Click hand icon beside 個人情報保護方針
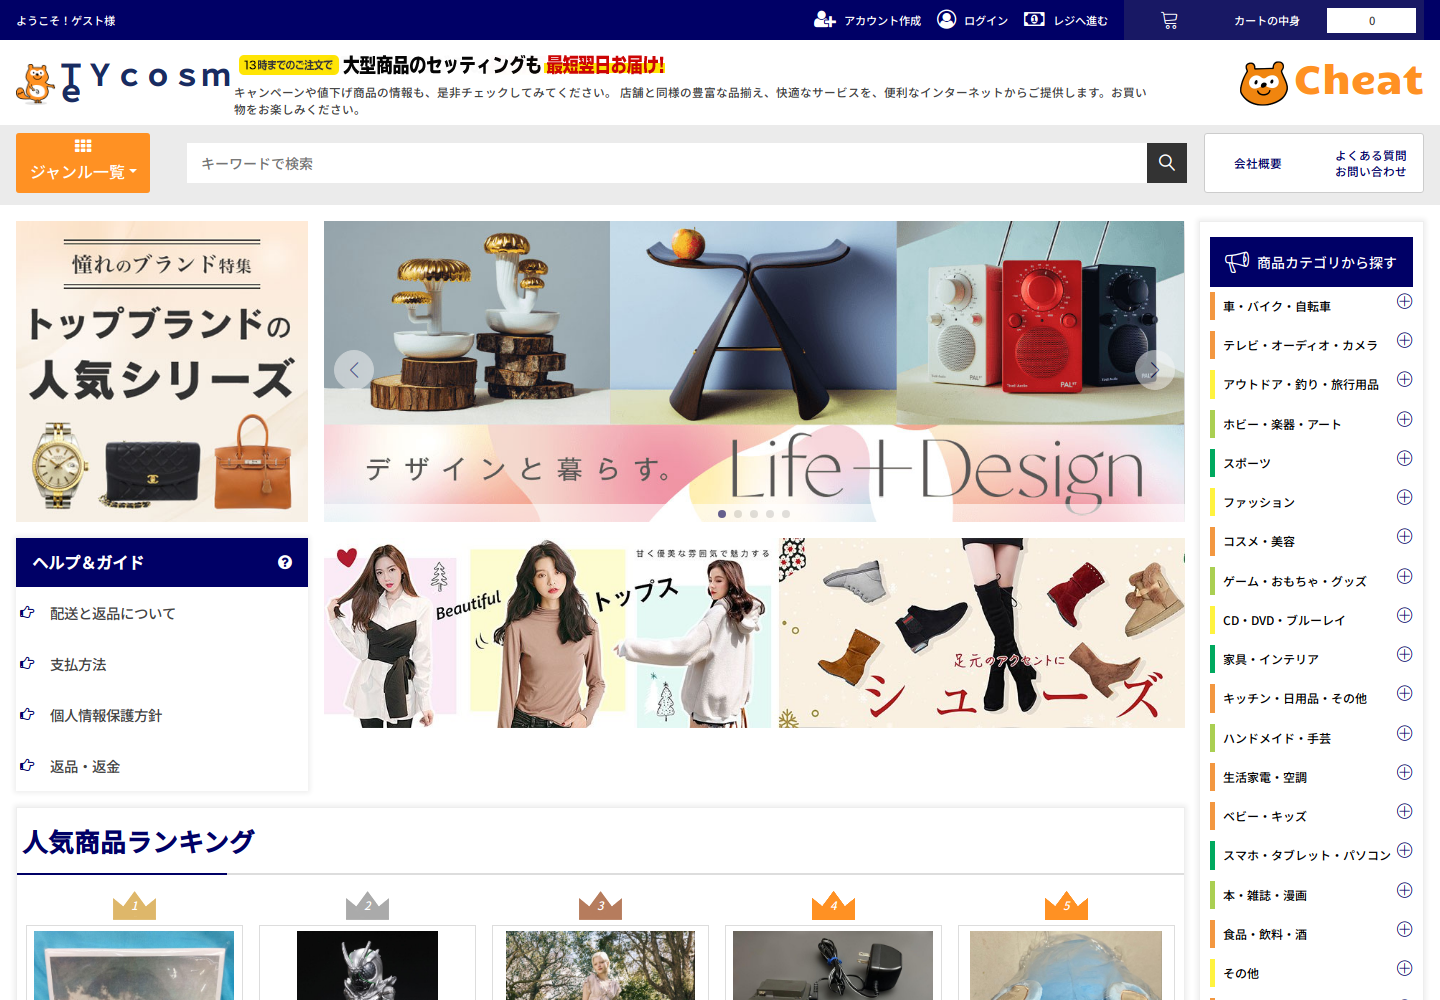 (27, 714)
